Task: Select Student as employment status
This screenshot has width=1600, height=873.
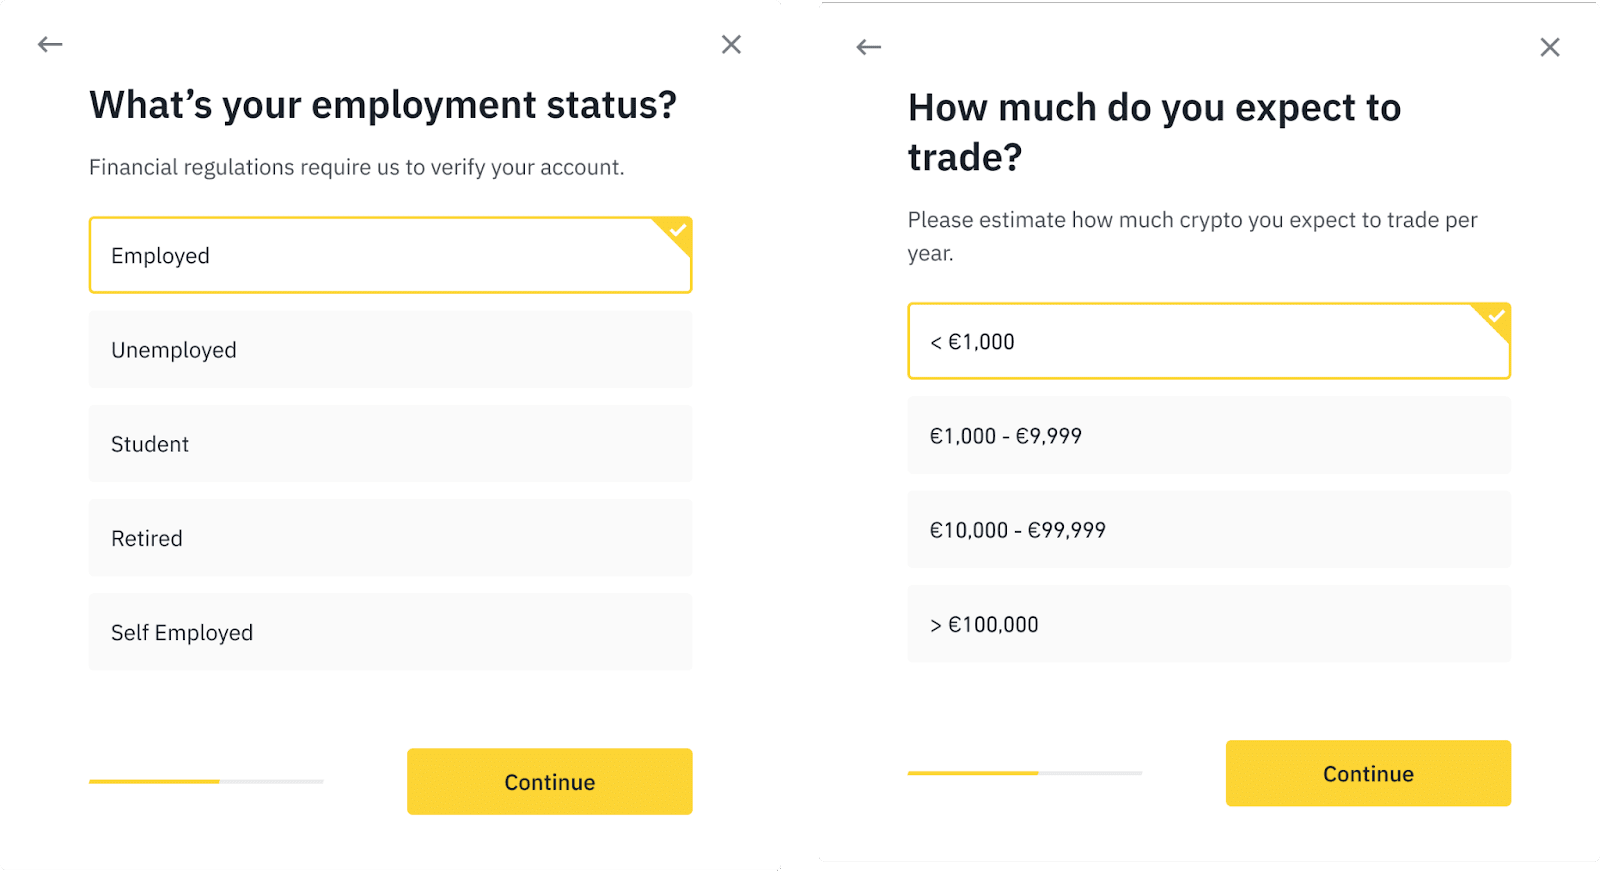Action: [x=390, y=444]
